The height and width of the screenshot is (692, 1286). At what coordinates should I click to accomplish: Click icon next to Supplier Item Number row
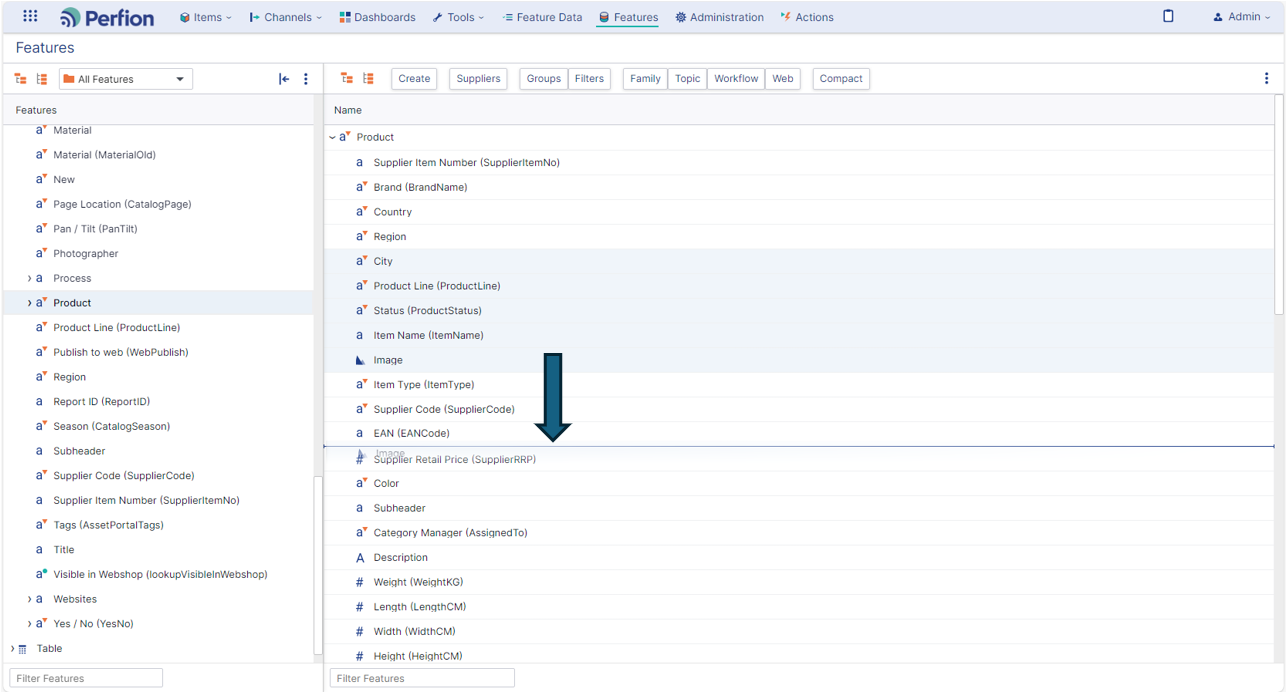(360, 162)
